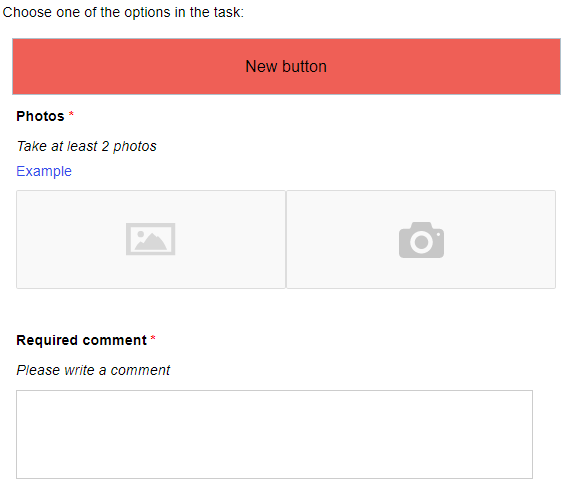The height and width of the screenshot is (488, 572).
Task: Click the word 'task' in the heading
Action: 227,12
